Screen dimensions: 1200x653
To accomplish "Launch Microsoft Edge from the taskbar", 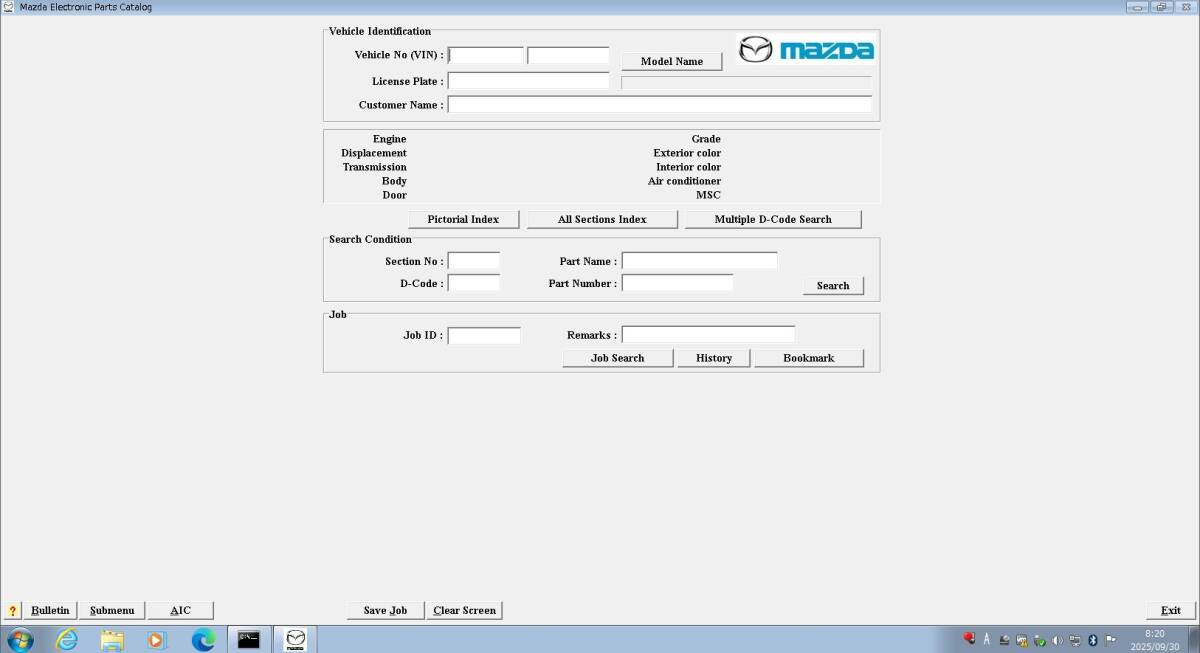I will click(x=203, y=639).
